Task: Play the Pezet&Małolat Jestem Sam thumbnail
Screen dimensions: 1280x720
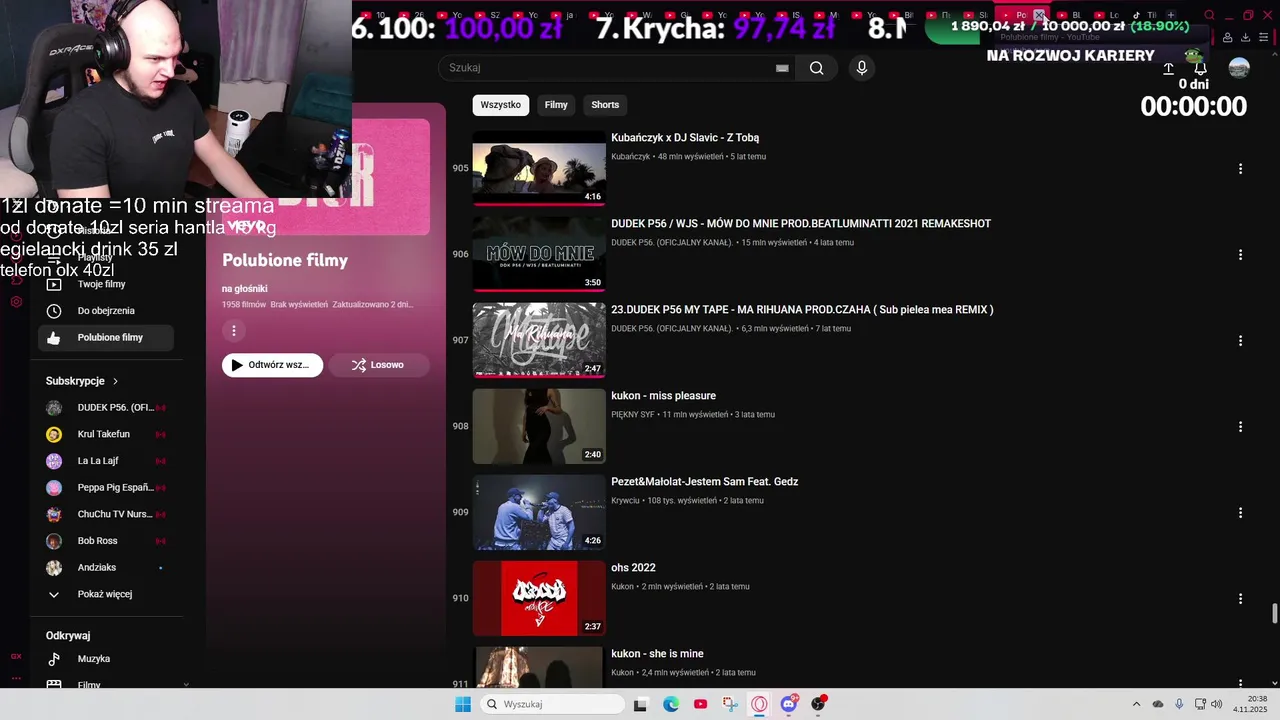Action: point(539,512)
